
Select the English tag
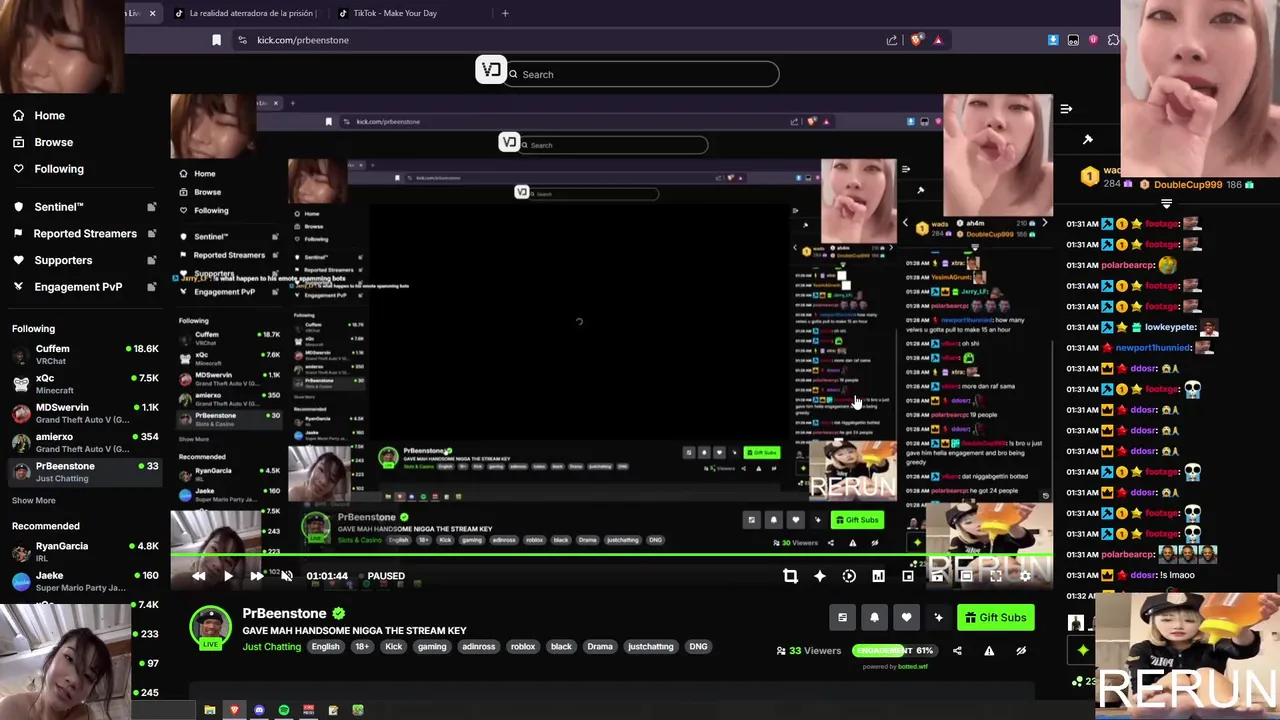click(x=325, y=647)
